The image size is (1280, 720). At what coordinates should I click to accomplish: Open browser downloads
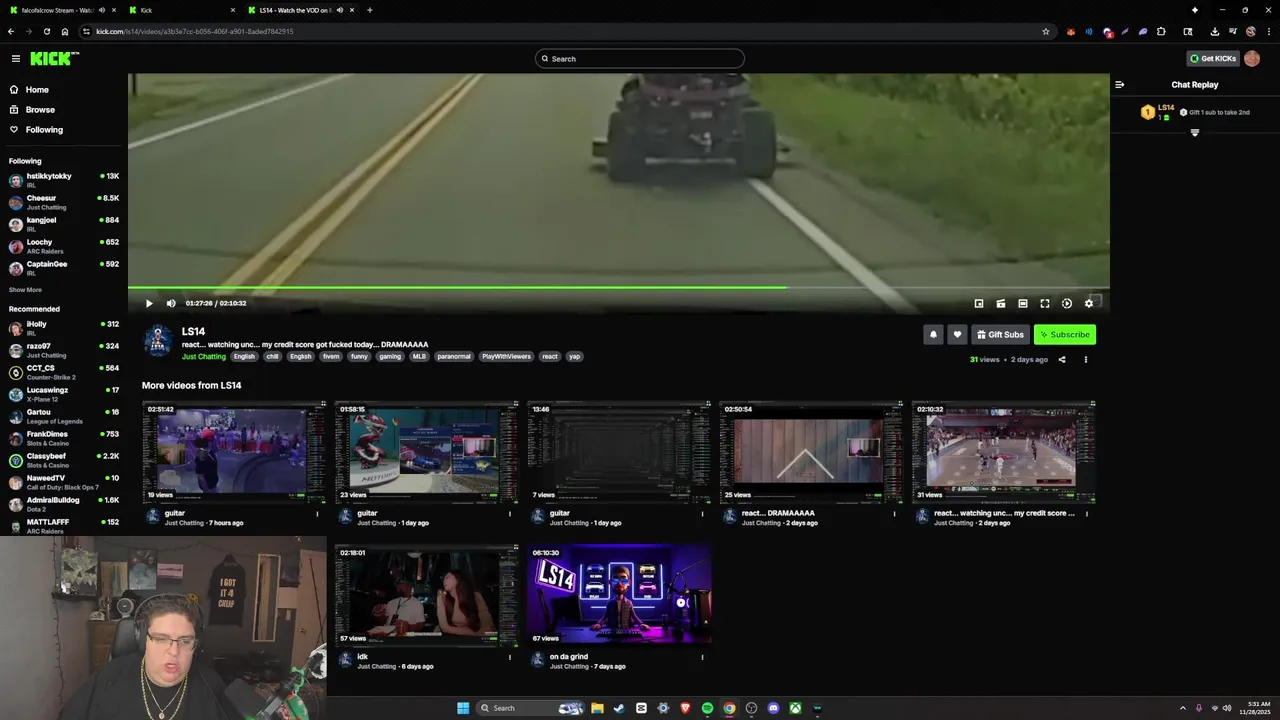tap(1214, 31)
